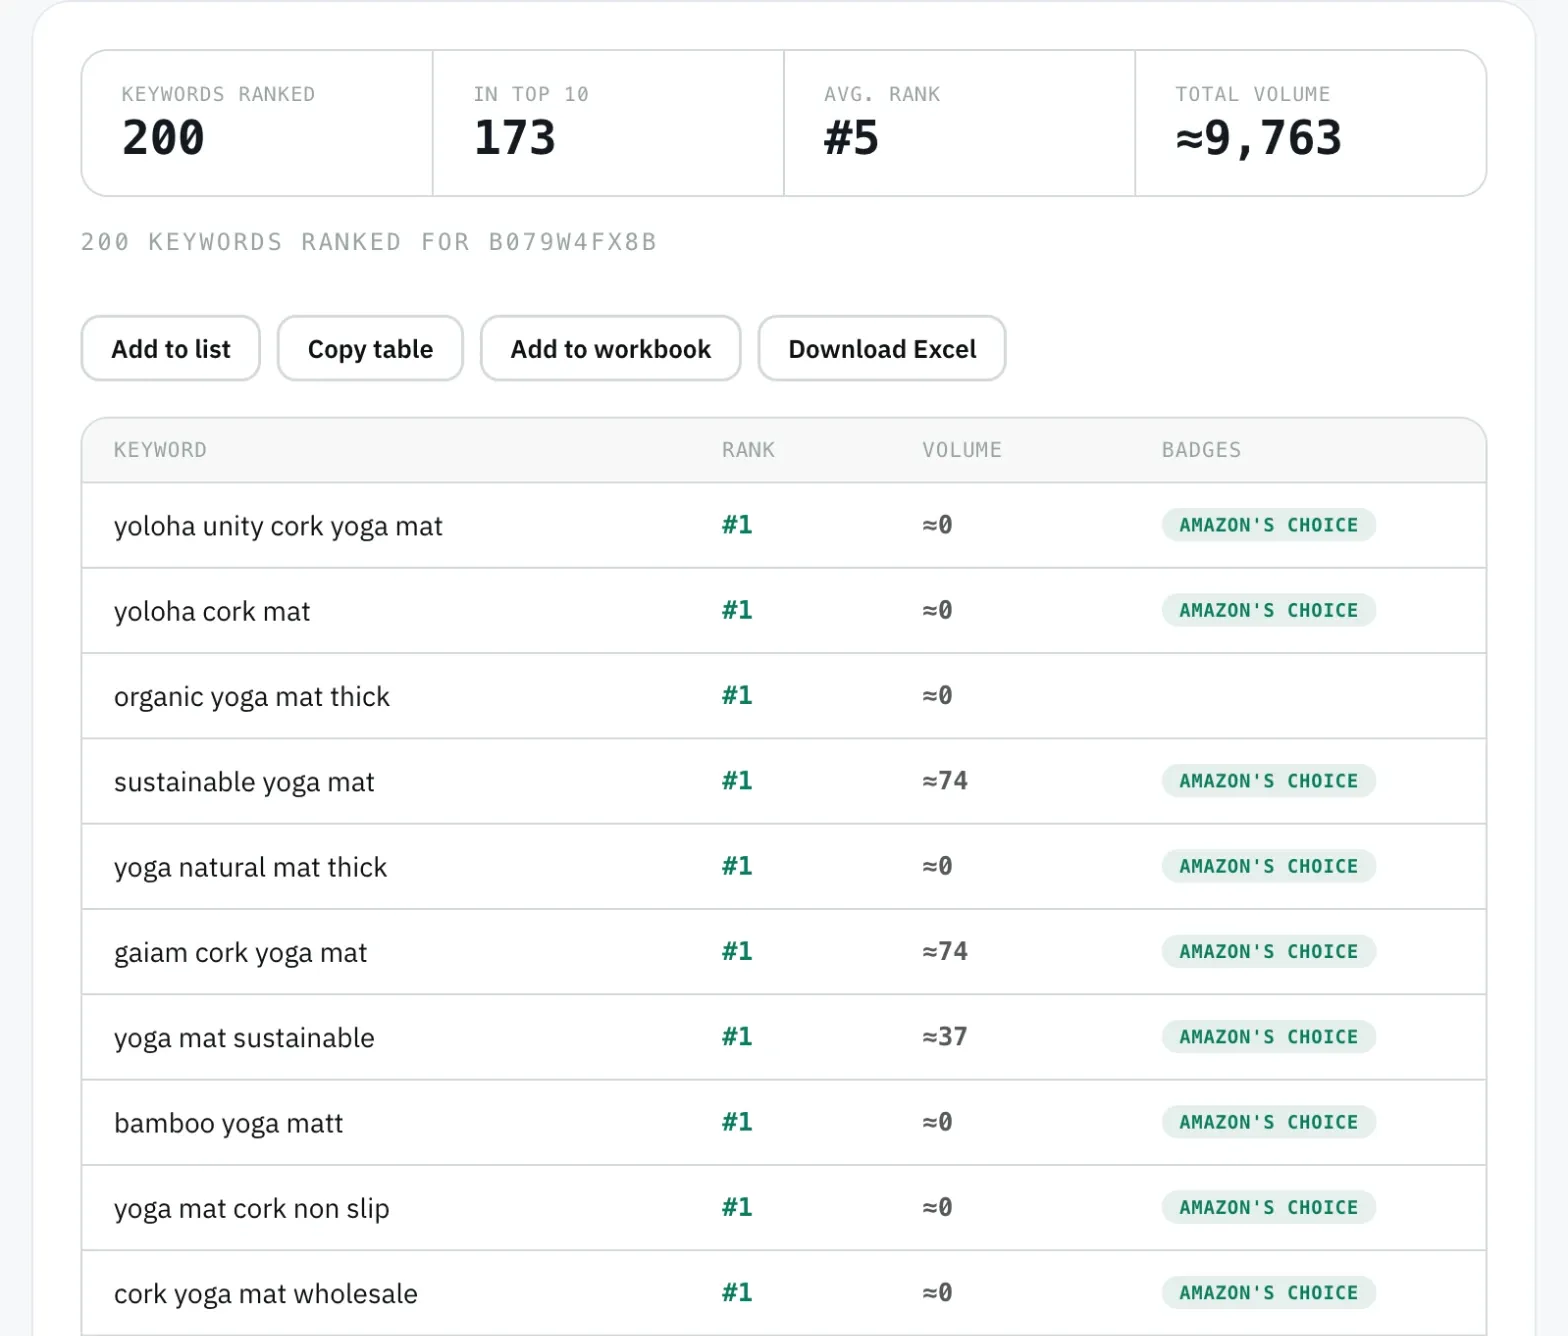Click Amazon's Choice badge in yoga mat sustainable row

click(1268, 1037)
